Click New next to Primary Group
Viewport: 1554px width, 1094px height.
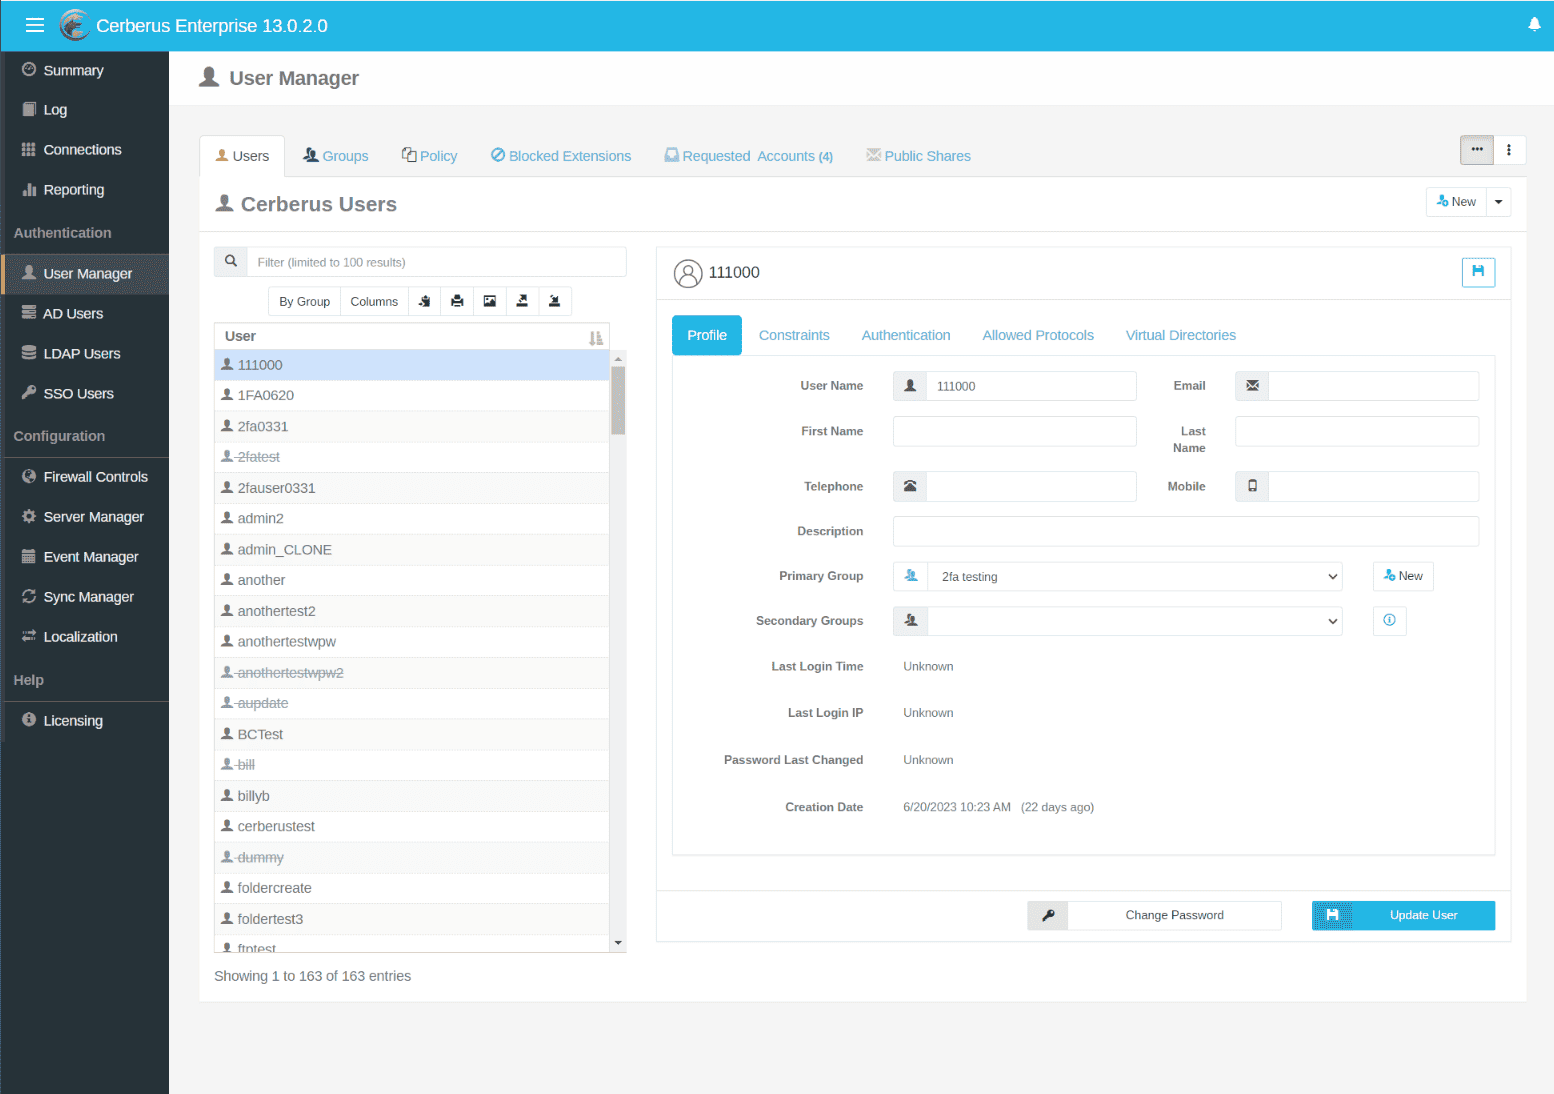point(1403,576)
